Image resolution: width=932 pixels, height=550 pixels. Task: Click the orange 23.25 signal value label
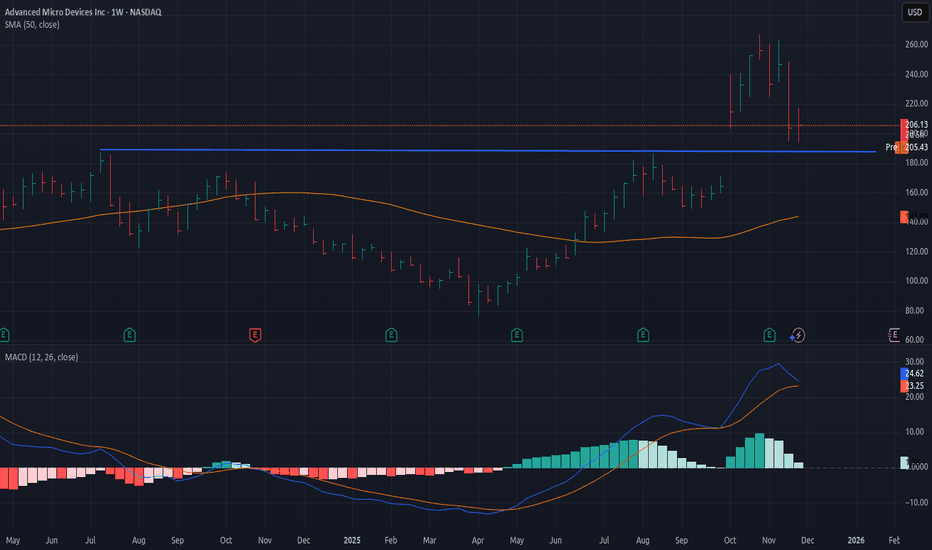tap(916, 385)
